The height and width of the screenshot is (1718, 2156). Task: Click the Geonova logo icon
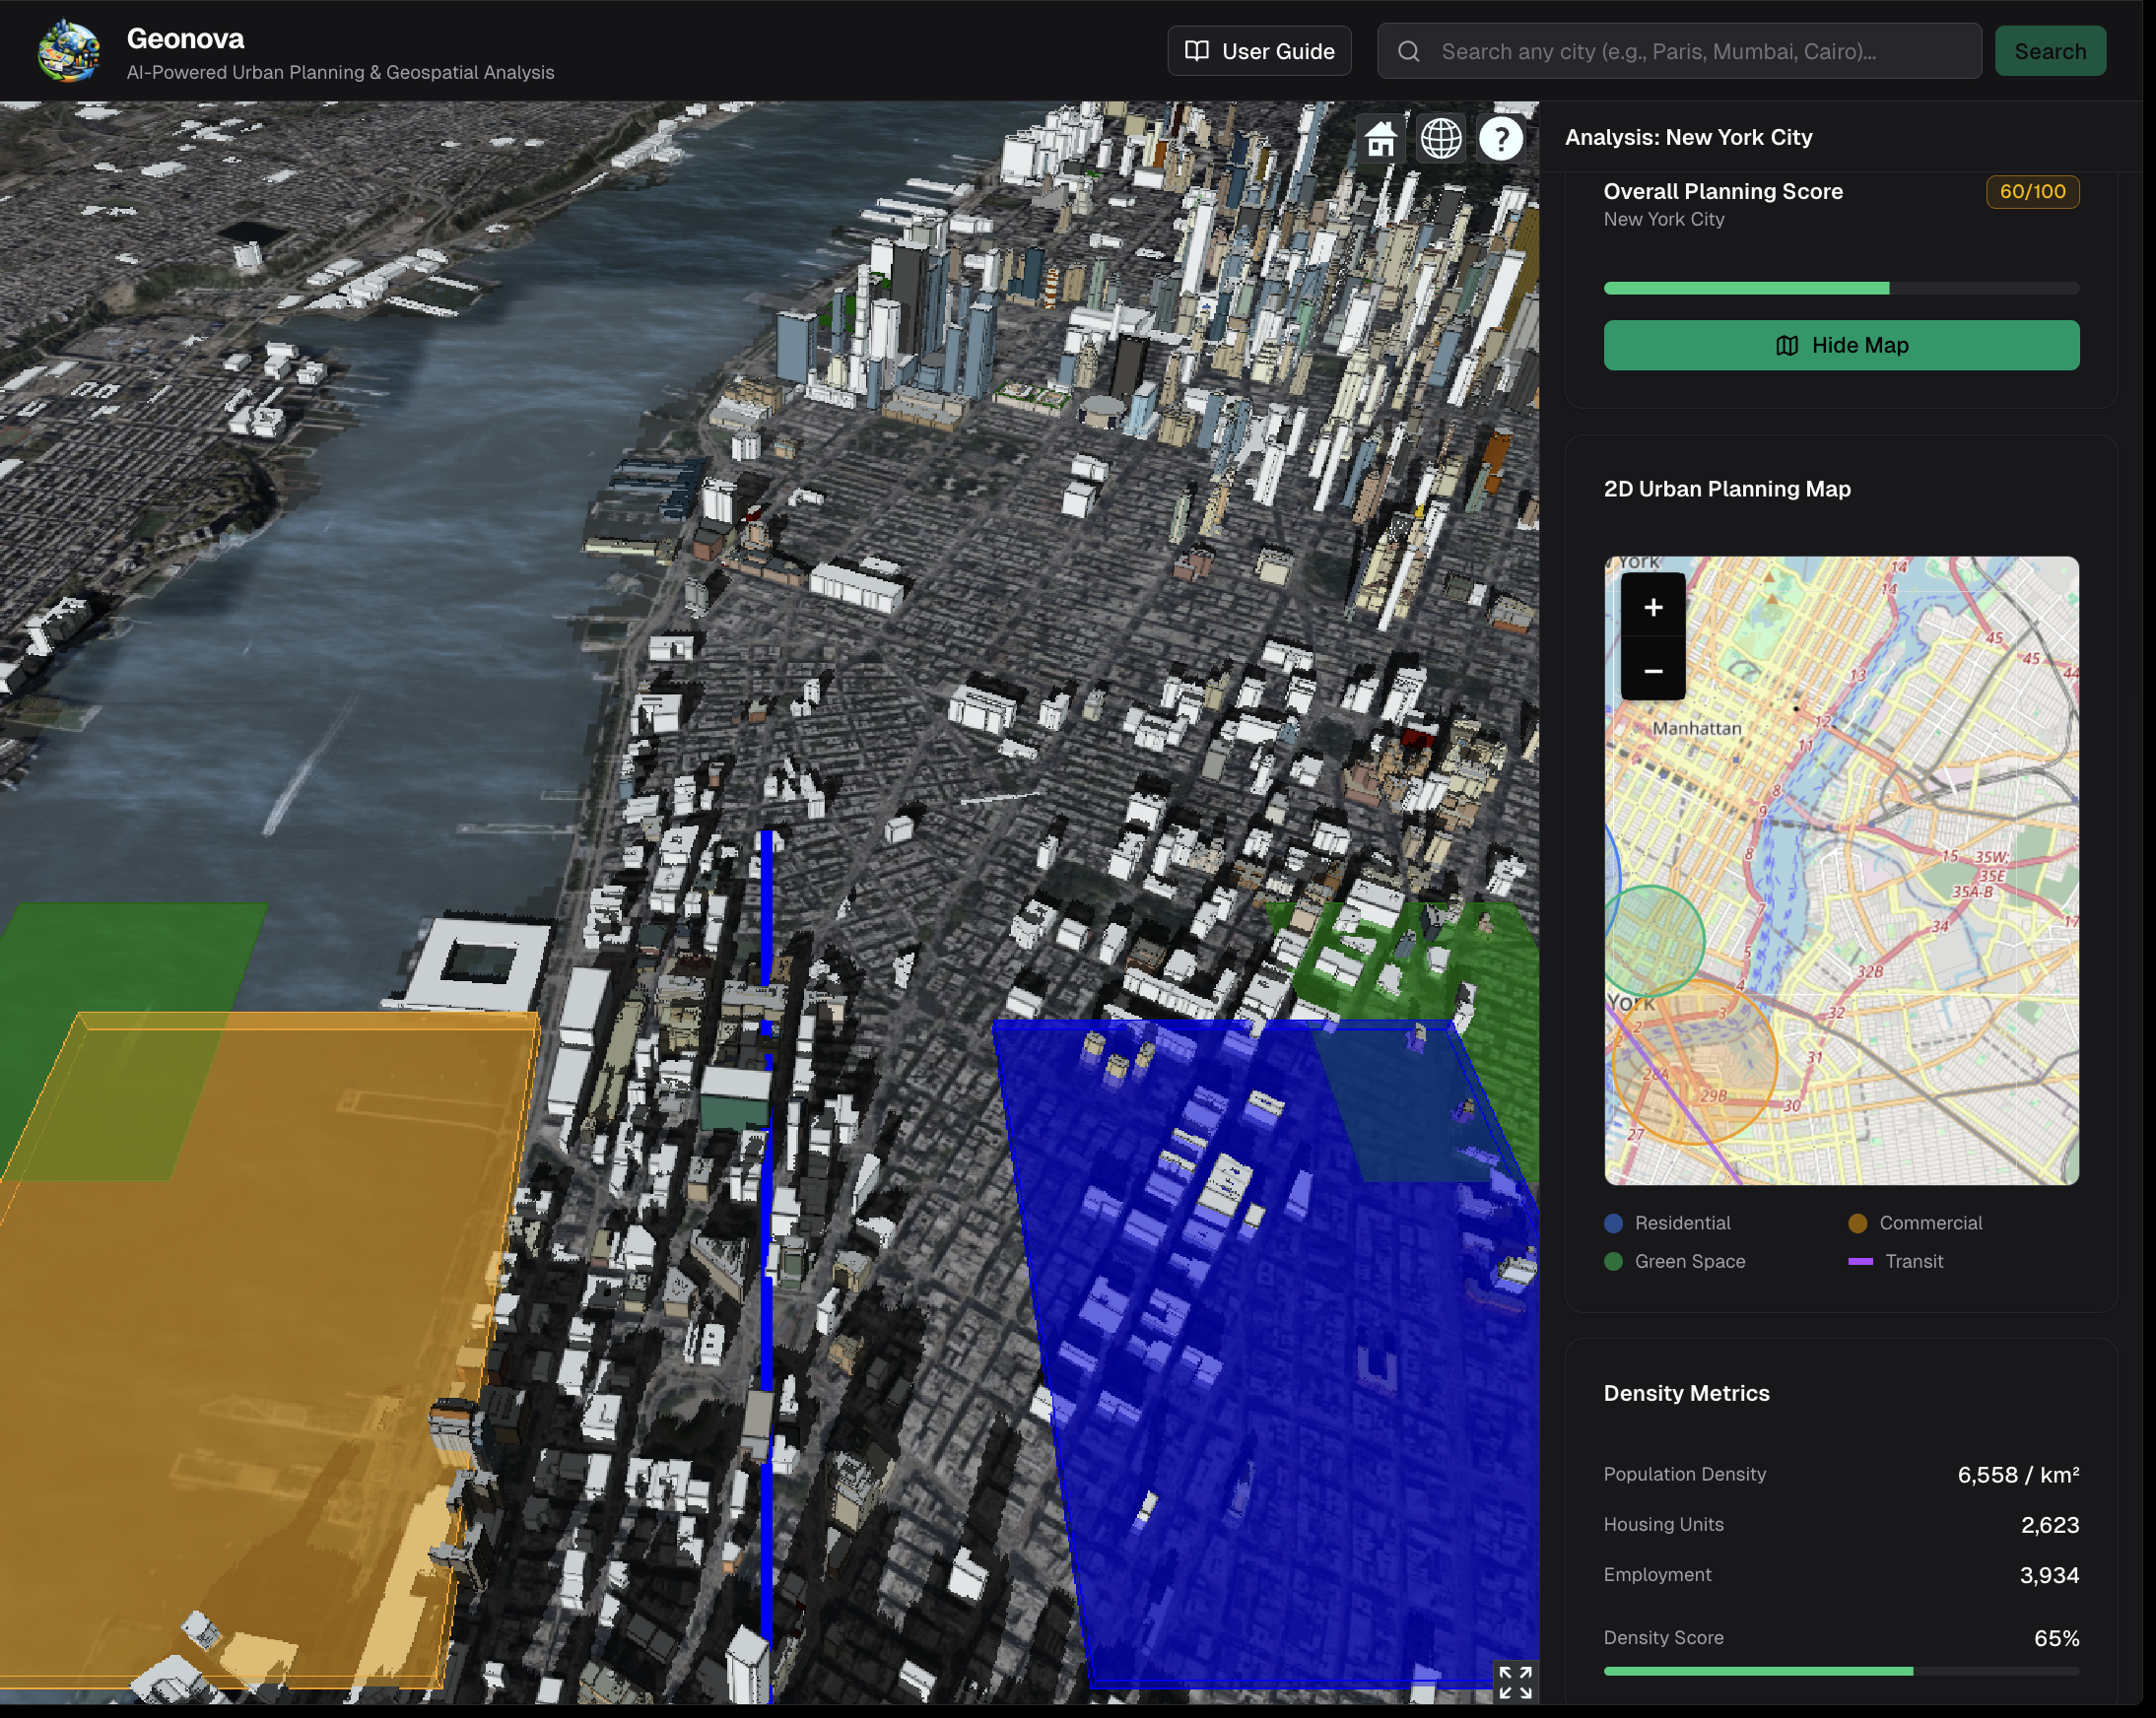tap(68, 51)
